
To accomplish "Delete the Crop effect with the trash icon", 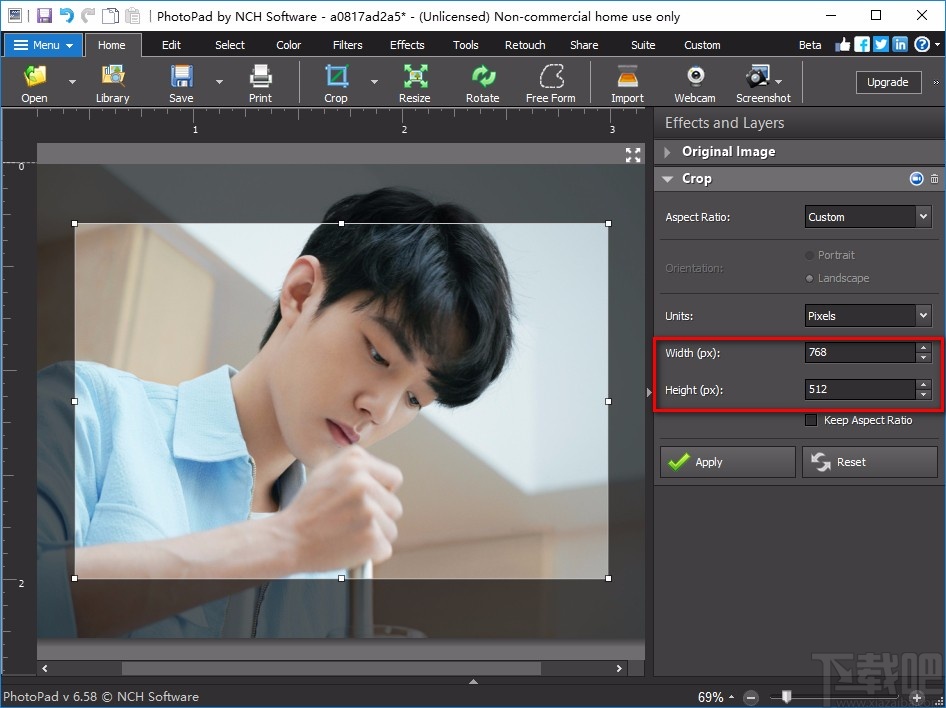I will tap(935, 178).
